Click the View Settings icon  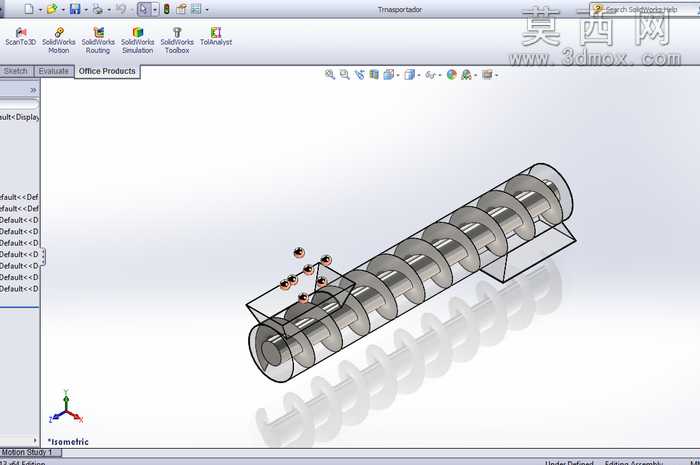(487, 75)
